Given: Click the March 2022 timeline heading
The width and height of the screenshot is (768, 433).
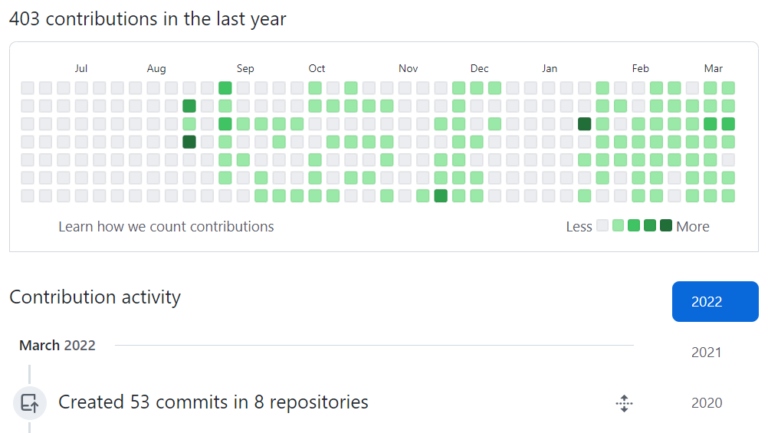Looking at the screenshot, I should 57,345.
